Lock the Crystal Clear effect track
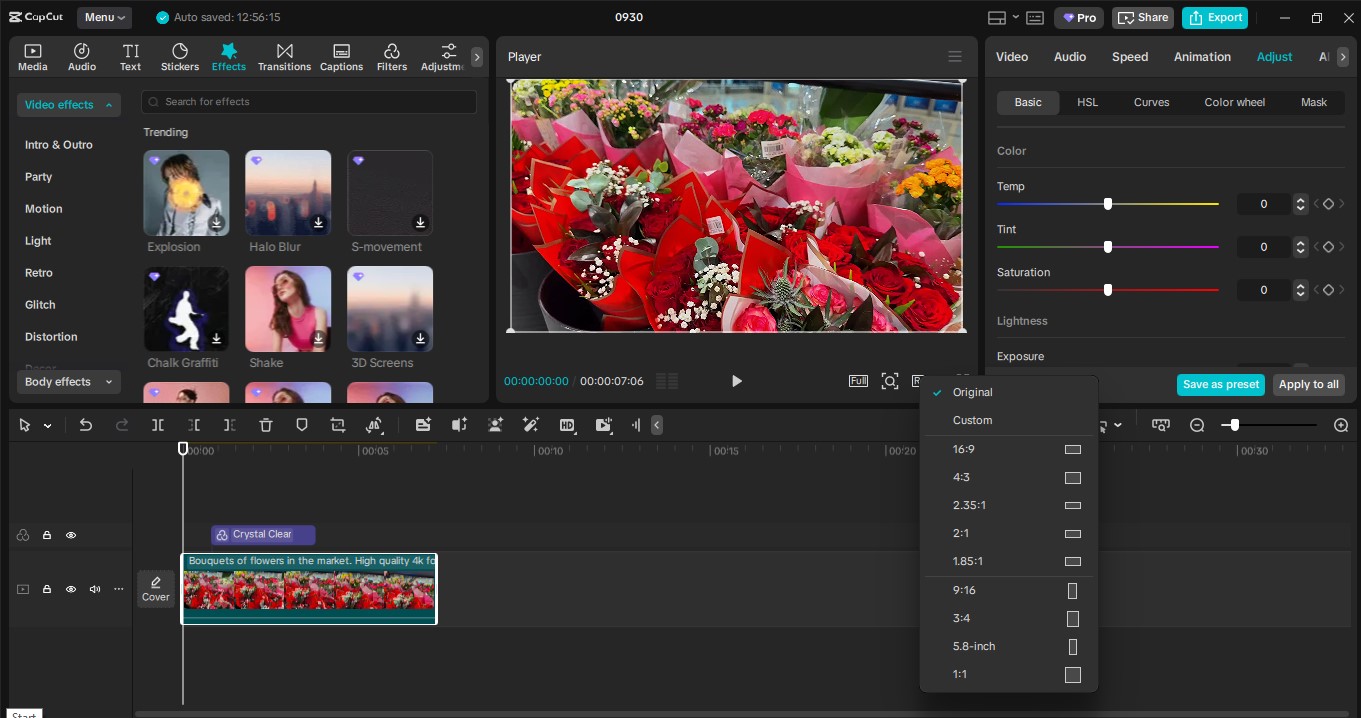Viewport: 1361px width, 718px height. 46,535
